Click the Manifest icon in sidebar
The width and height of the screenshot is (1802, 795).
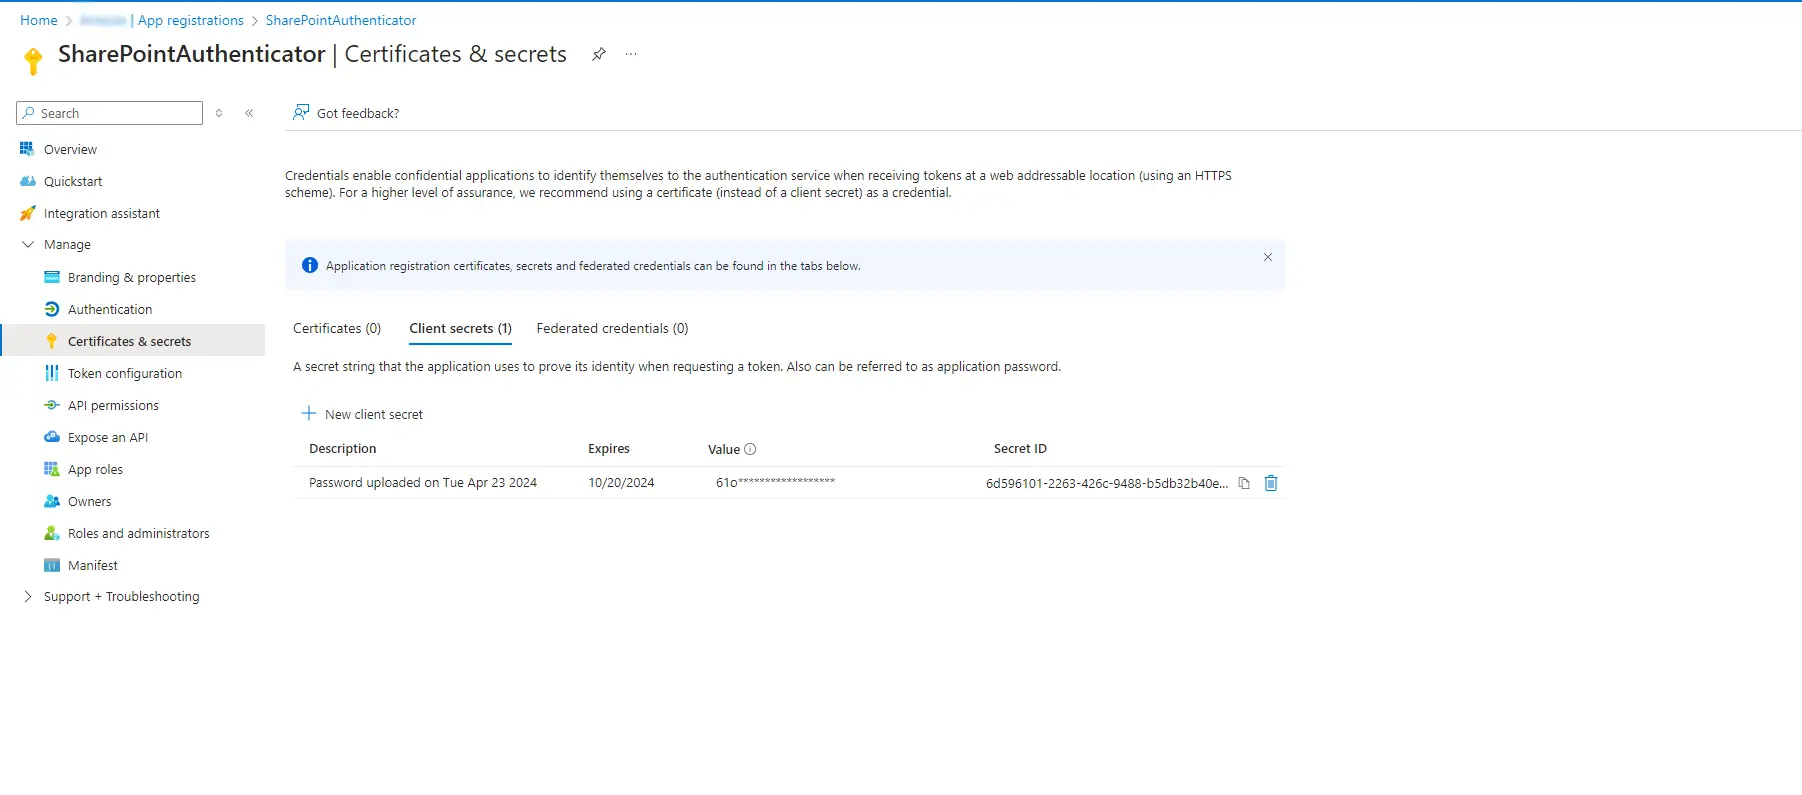tap(52, 565)
